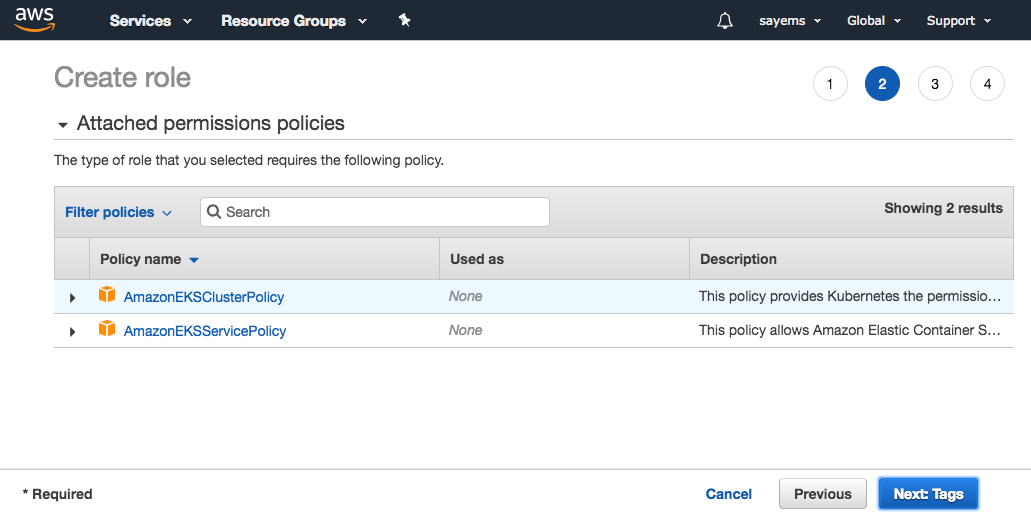Click the None value in AmazonEKSServicePolicy row

pyautogui.click(x=466, y=330)
